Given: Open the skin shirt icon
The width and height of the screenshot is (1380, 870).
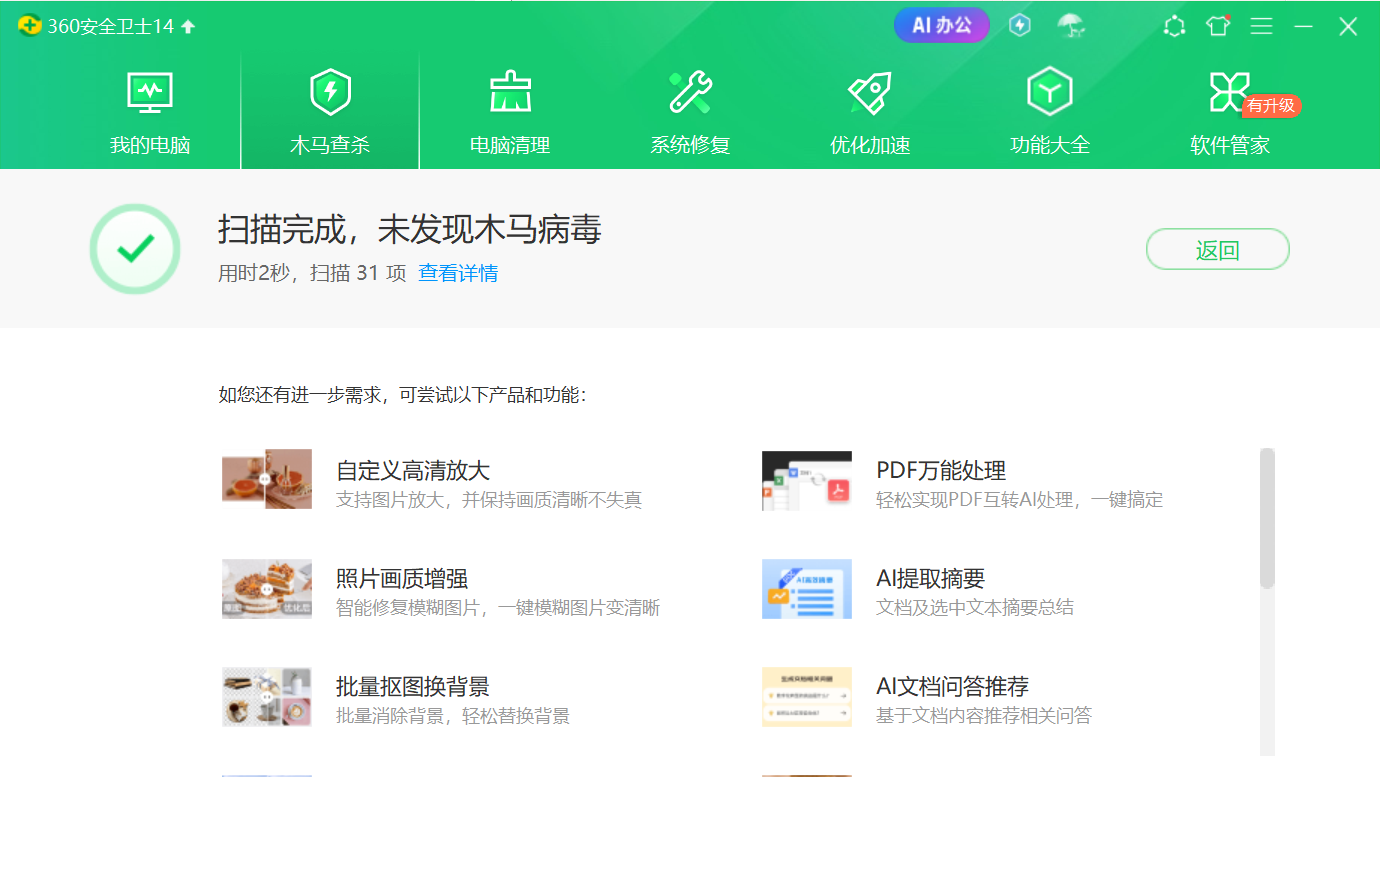Looking at the screenshot, I should coord(1218,26).
